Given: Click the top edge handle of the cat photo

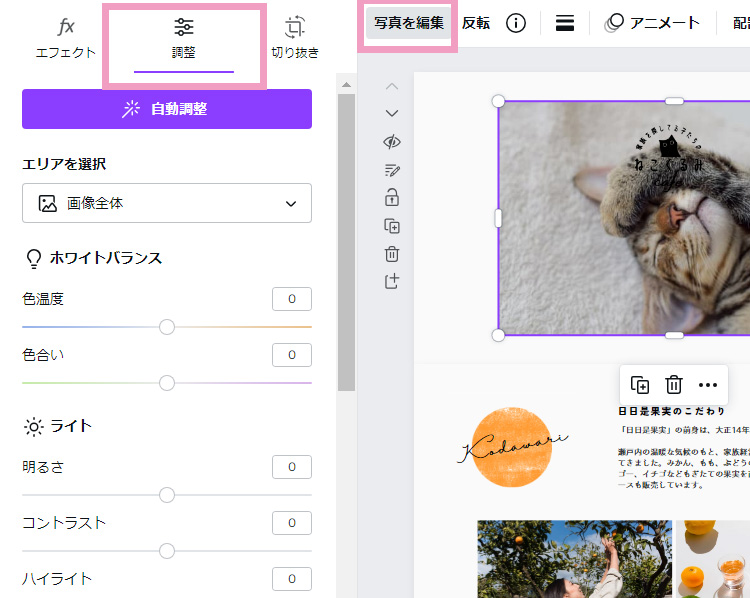Looking at the screenshot, I should (674, 101).
